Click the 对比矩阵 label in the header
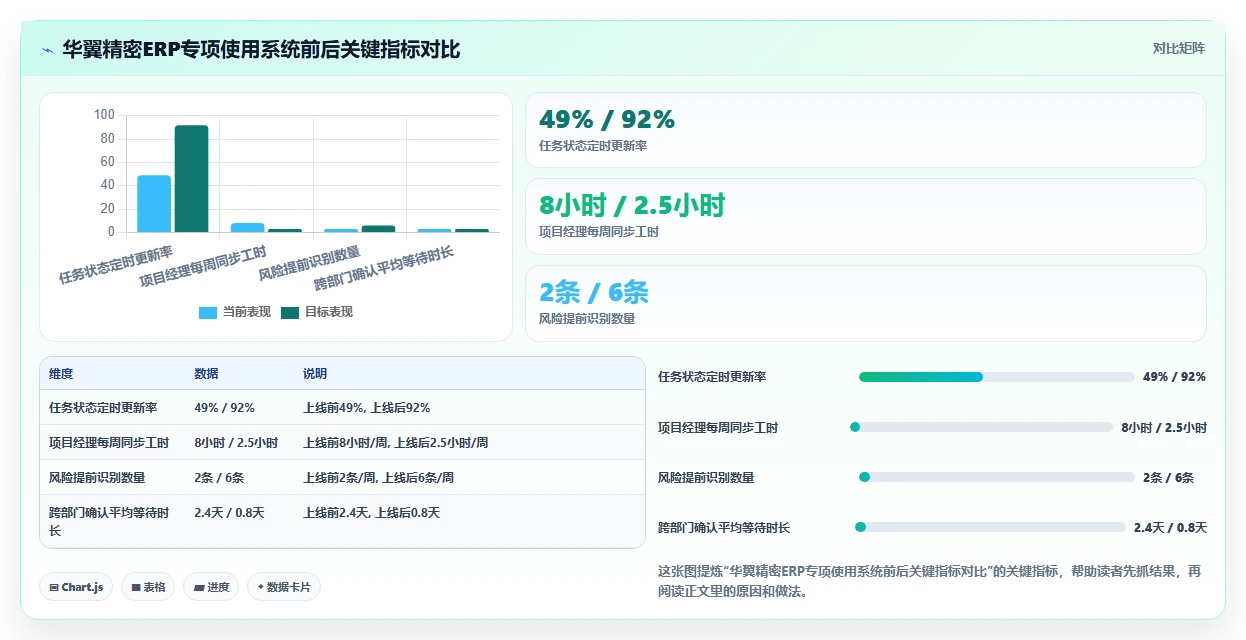The image size is (1246, 640). click(x=1179, y=48)
